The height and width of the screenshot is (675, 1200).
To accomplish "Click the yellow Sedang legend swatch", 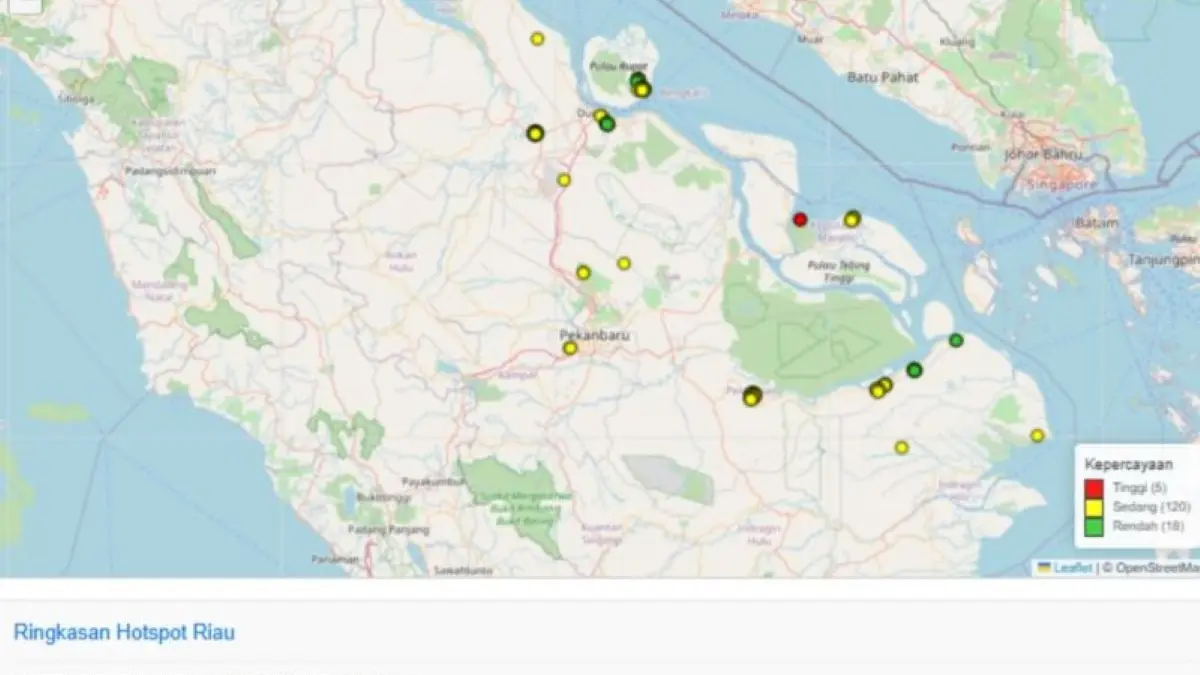I will tap(1094, 507).
